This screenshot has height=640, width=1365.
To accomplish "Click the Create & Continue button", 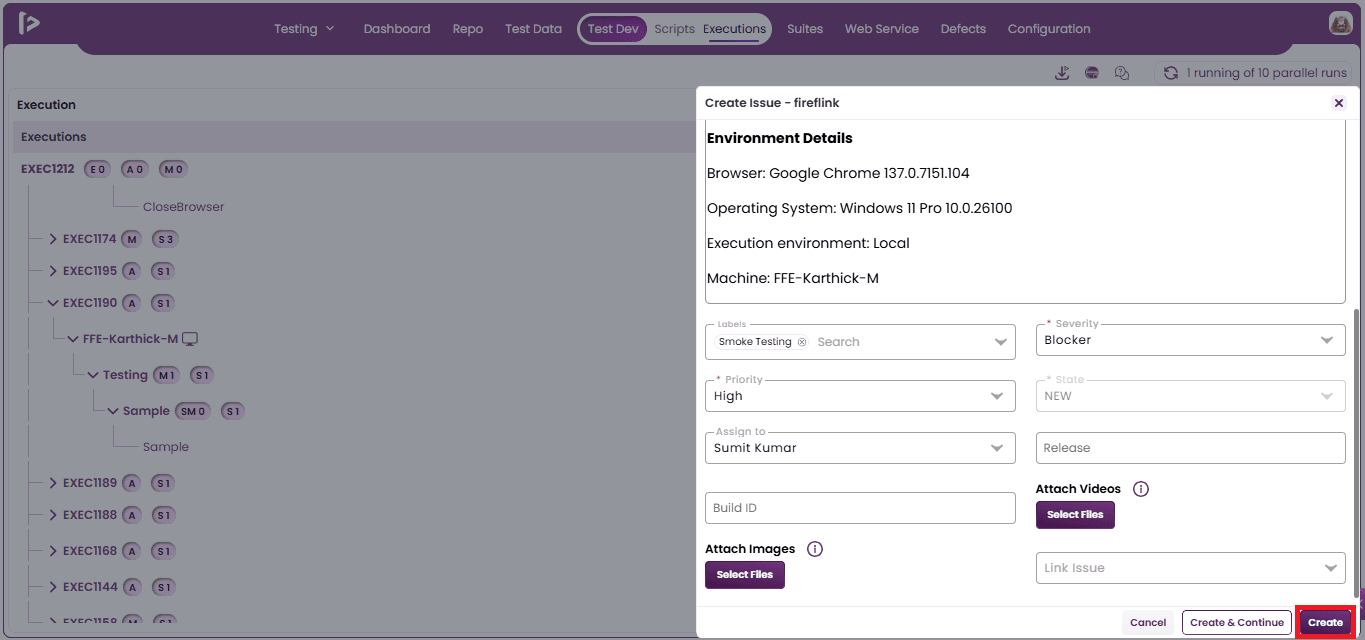I will [x=1237, y=622].
